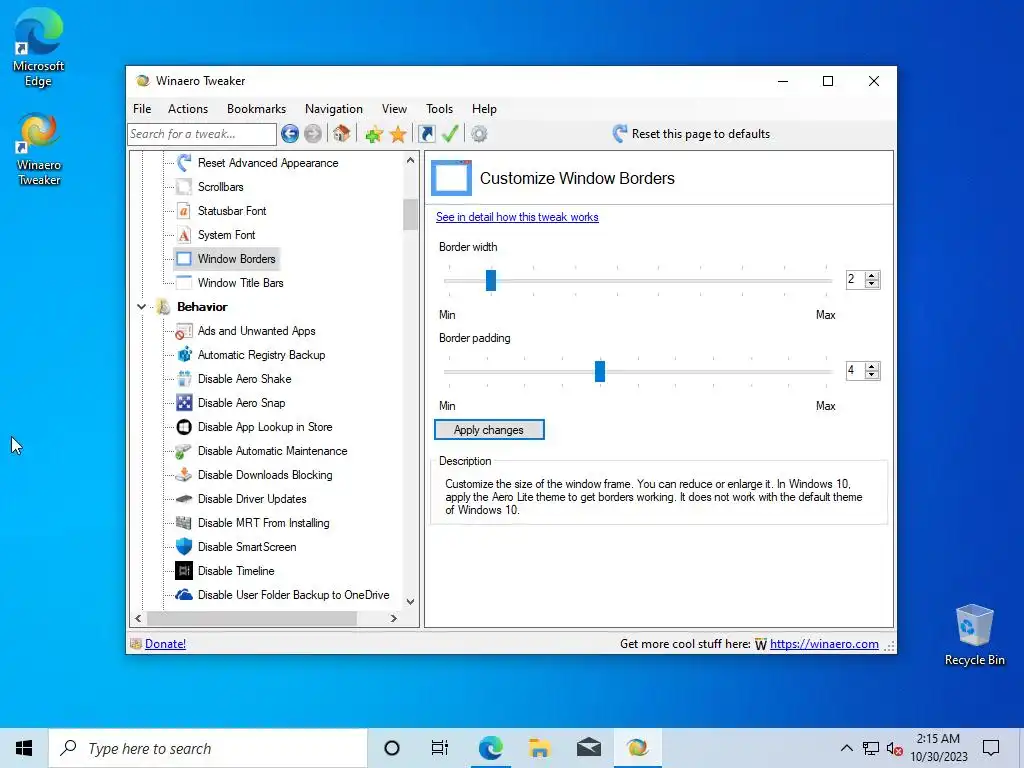Image resolution: width=1024 pixels, height=768 pixels.
Task: Click the Border width slider thumb
Action: pos(491,280)
